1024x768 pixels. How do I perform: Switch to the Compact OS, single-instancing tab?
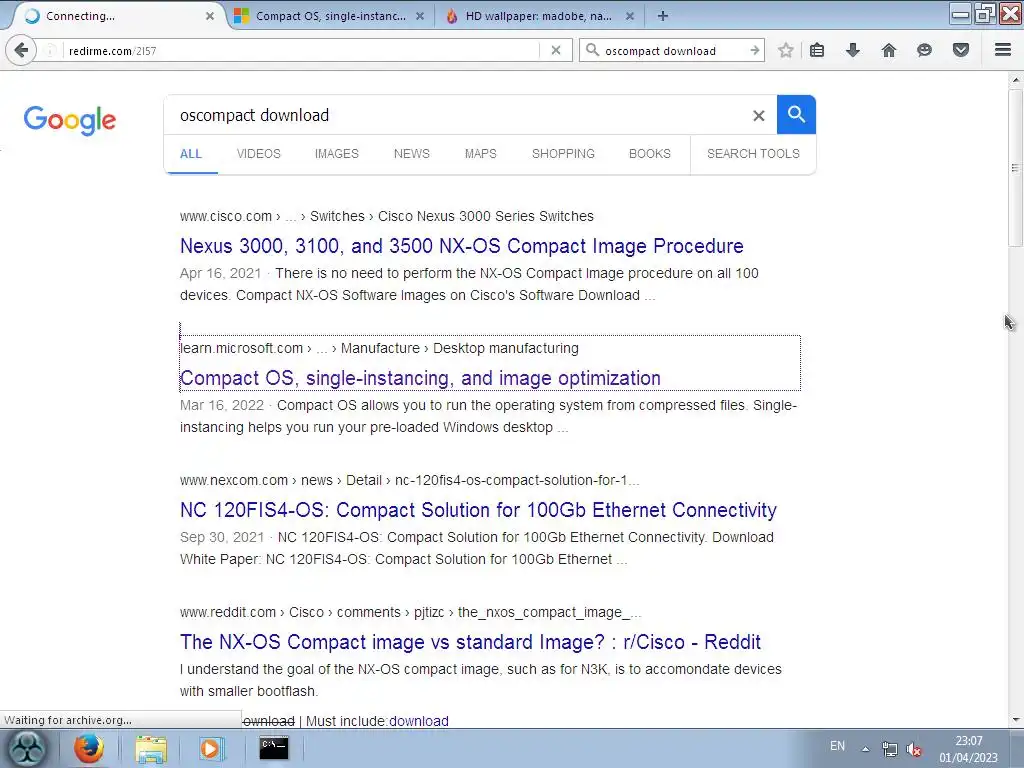(x=330, y=16)
